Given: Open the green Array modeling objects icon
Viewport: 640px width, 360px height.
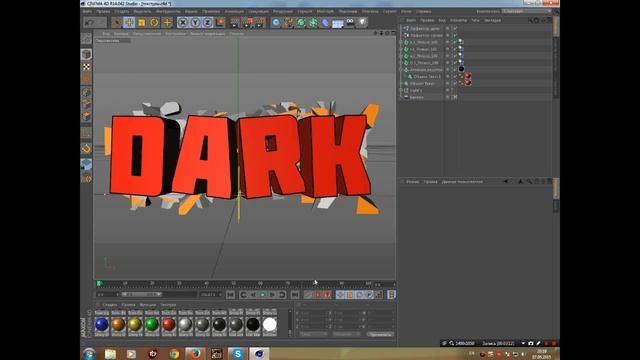Looking at the screenshot, I should tap(313, 22).
